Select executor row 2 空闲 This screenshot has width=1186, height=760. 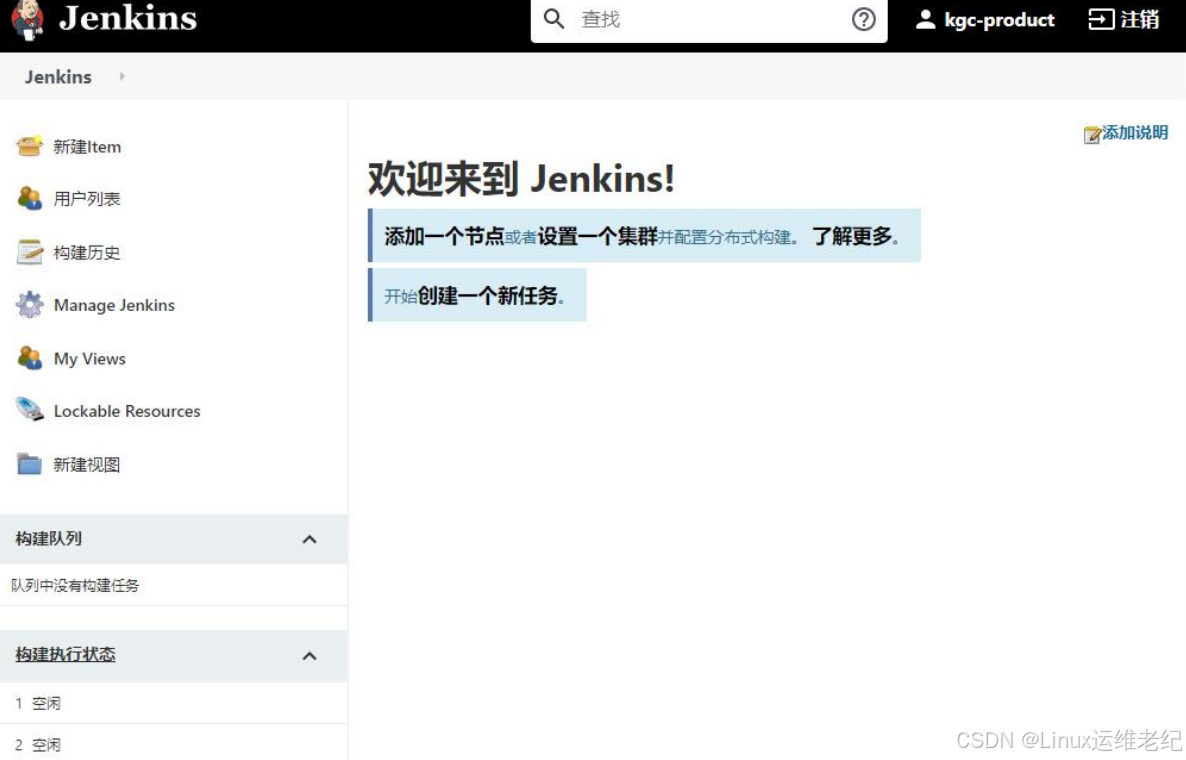coord(174,744)
